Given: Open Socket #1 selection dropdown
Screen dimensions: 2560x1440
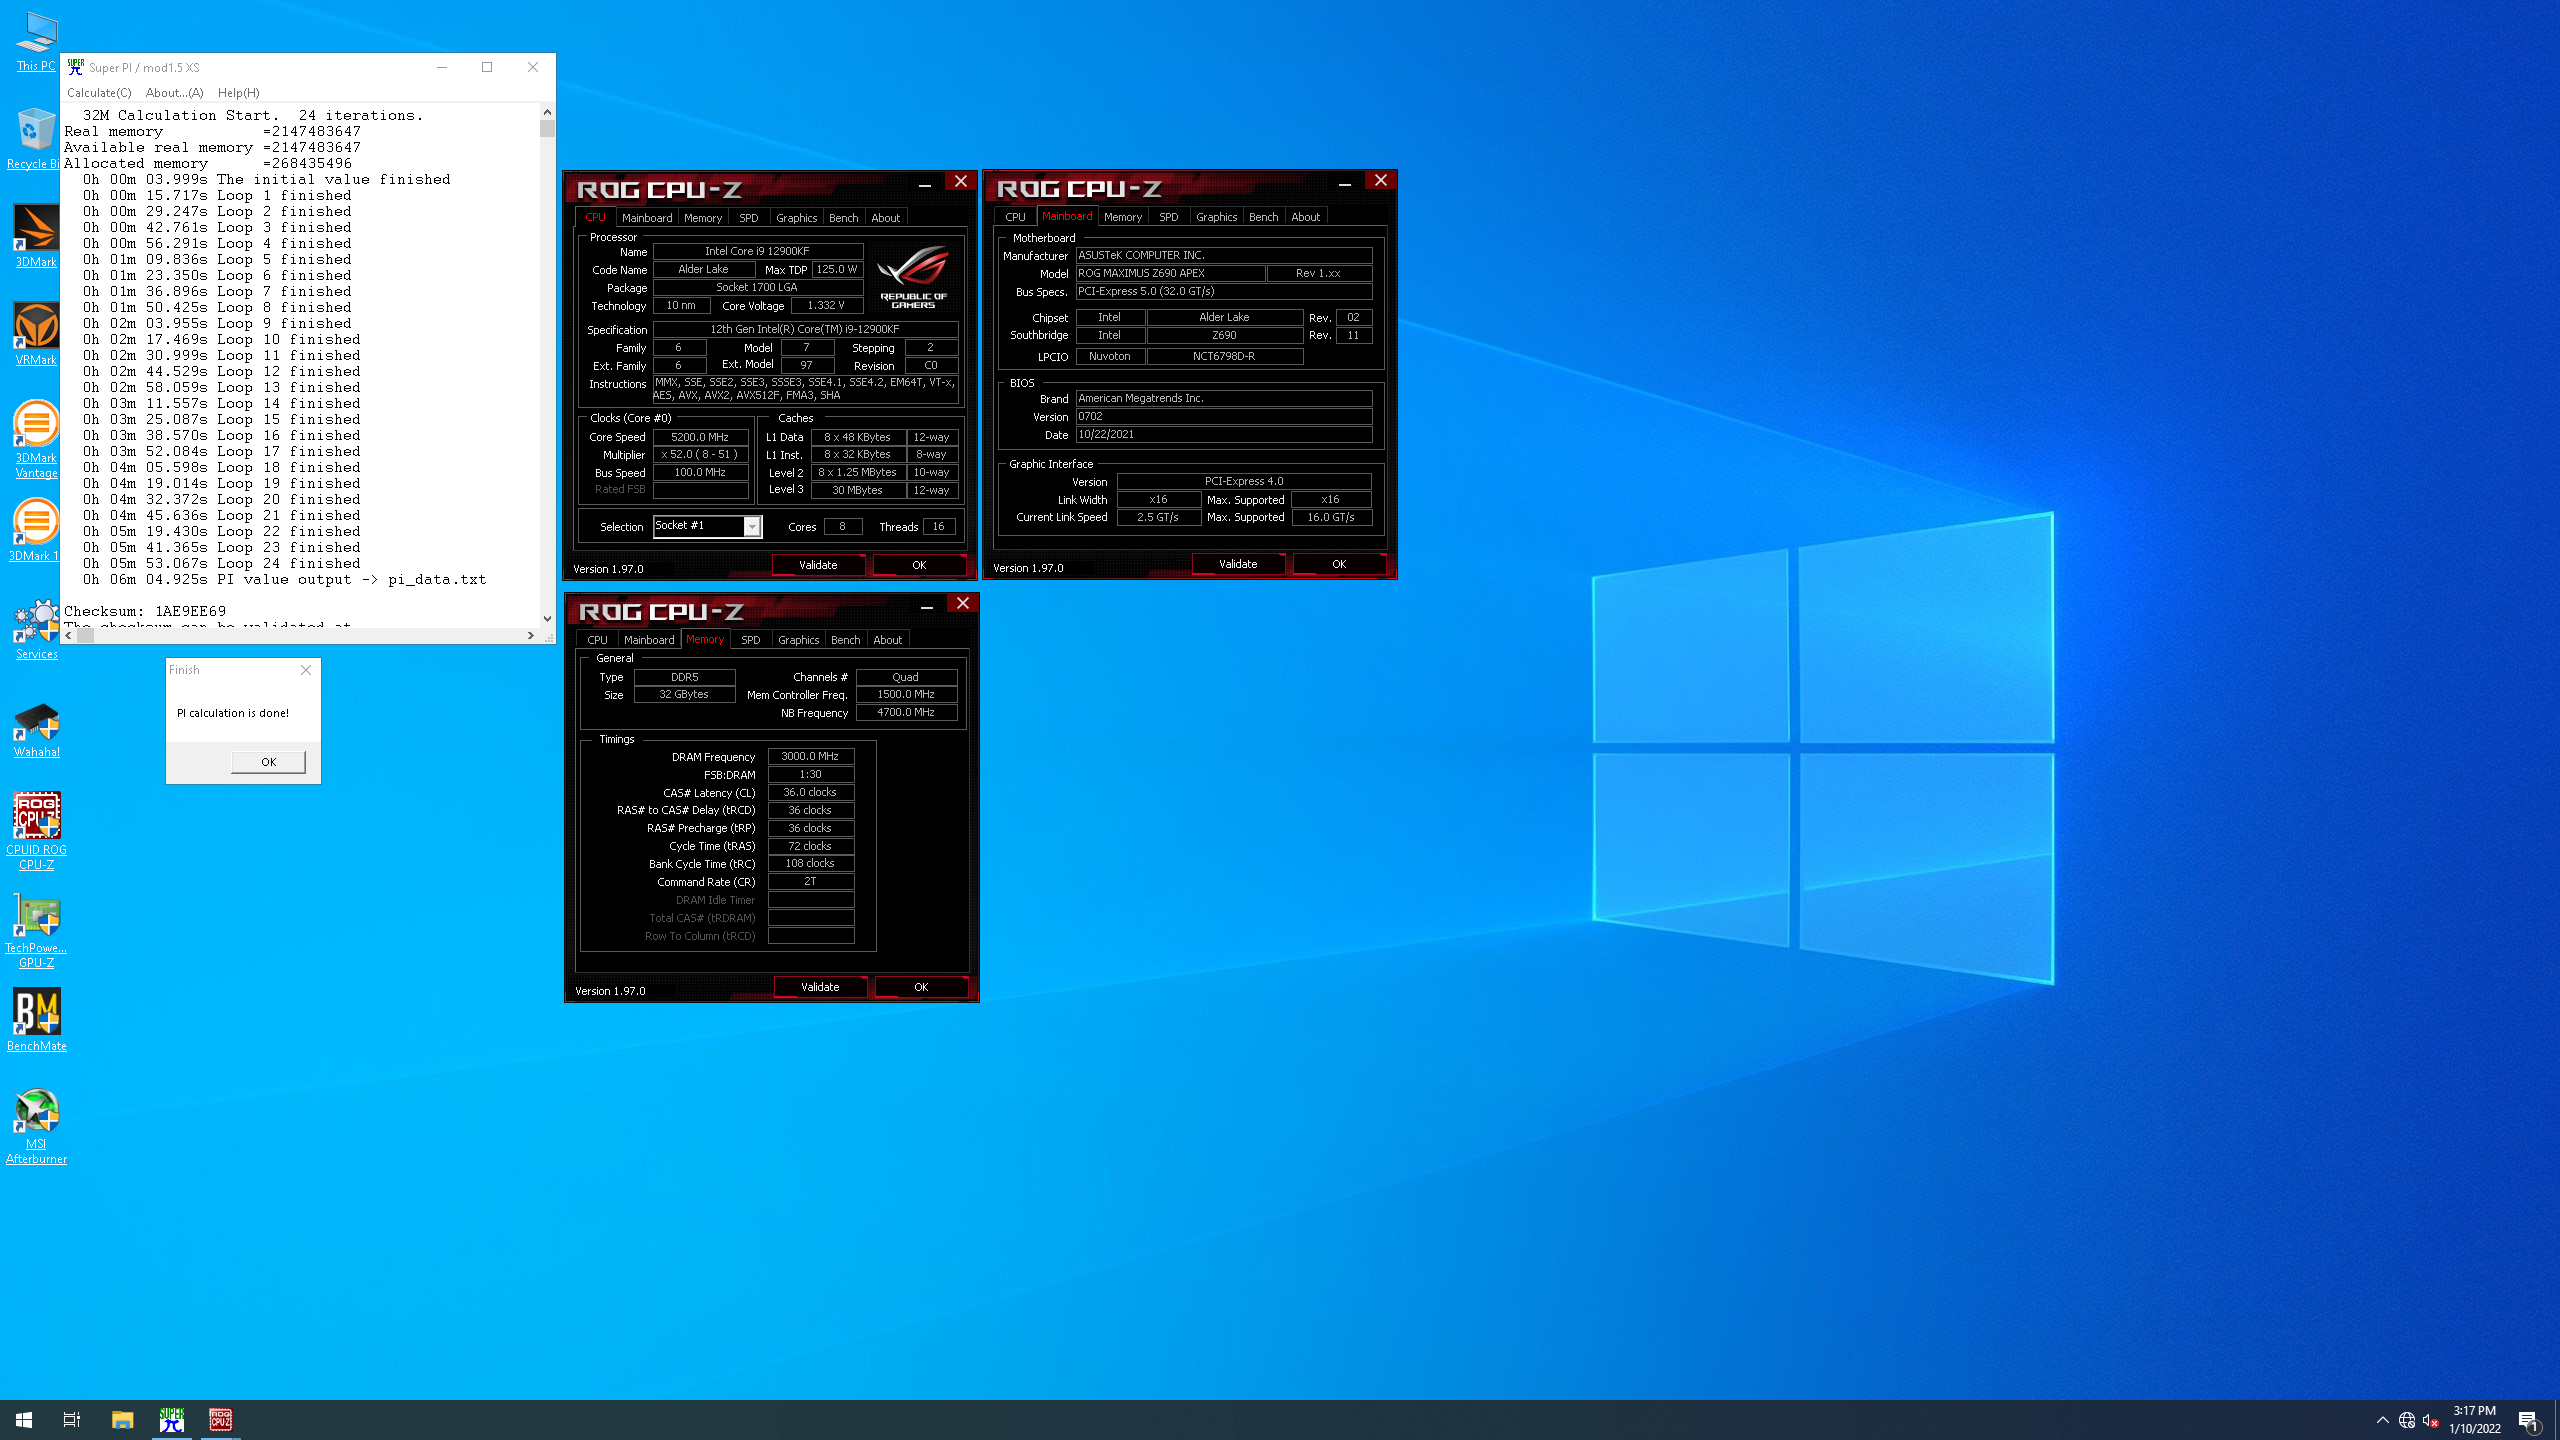Looking at the screenshot, I should tap(752, 527).
